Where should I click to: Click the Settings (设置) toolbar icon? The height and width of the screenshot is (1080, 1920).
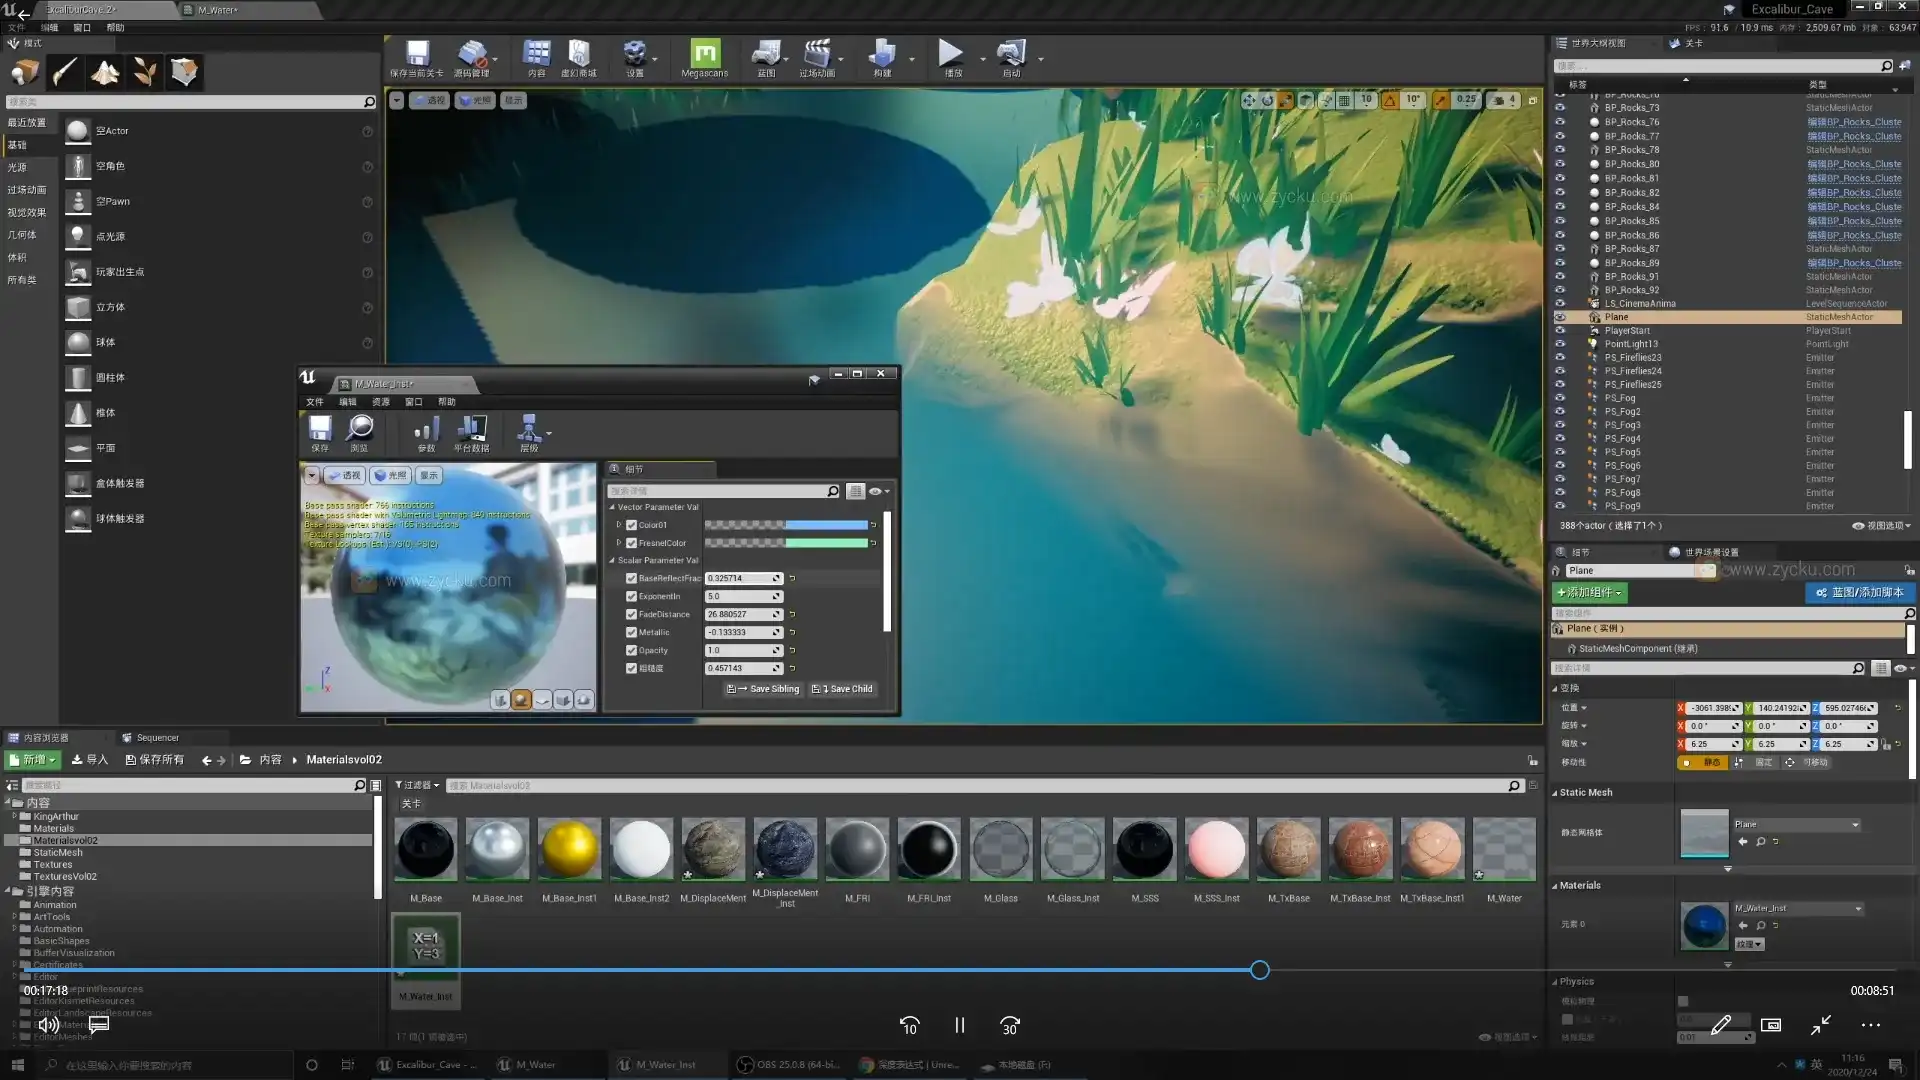tap(635, 55)
